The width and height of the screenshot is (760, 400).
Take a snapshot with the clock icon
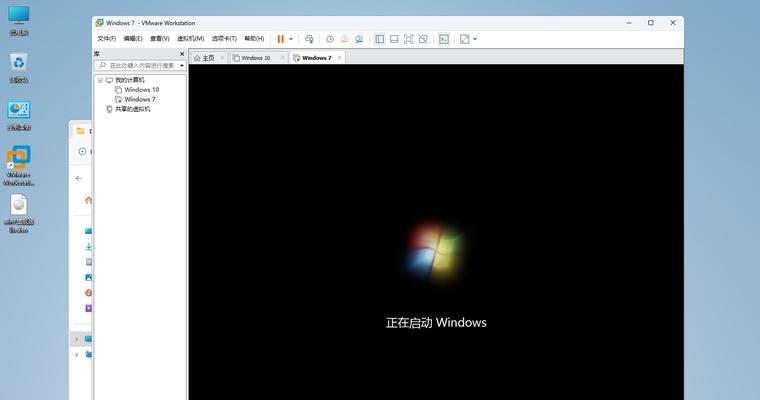point(330,39)
